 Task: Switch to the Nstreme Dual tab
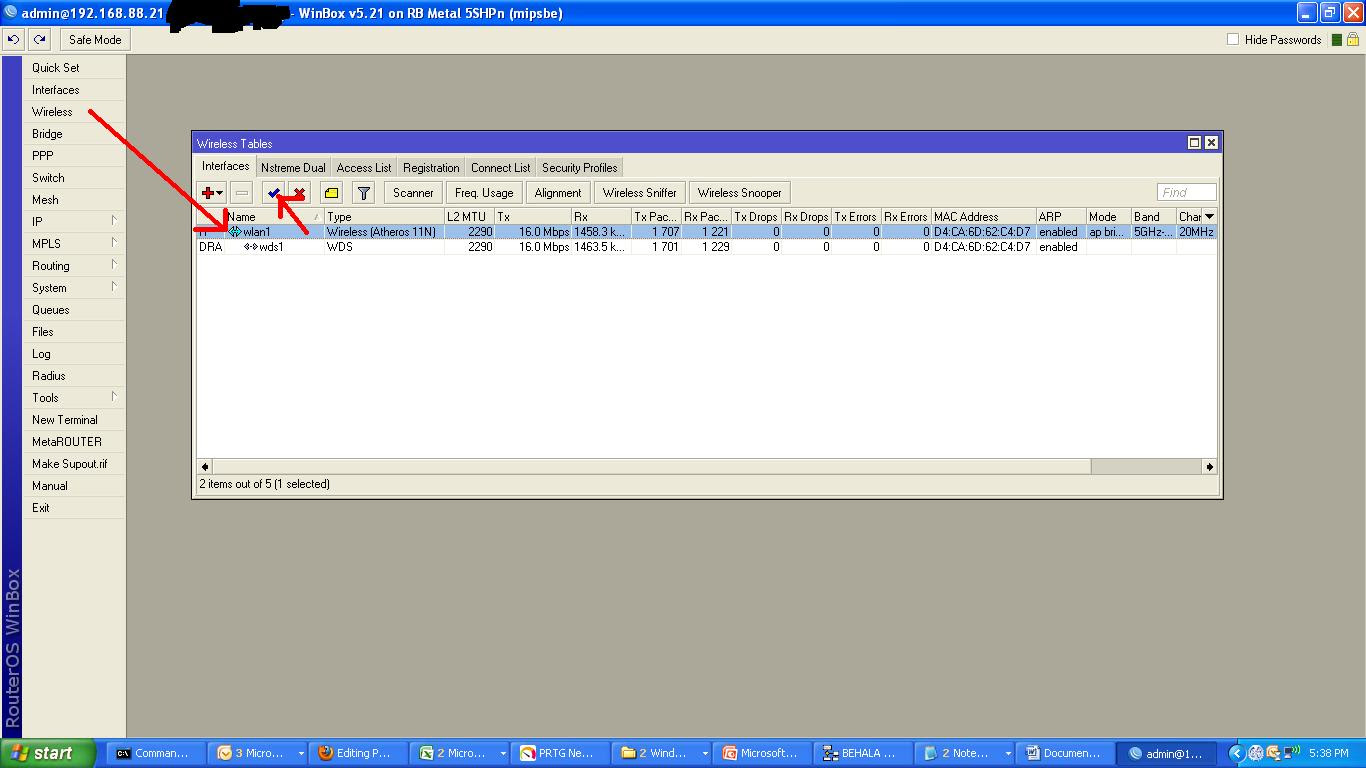tap(293, 168)
